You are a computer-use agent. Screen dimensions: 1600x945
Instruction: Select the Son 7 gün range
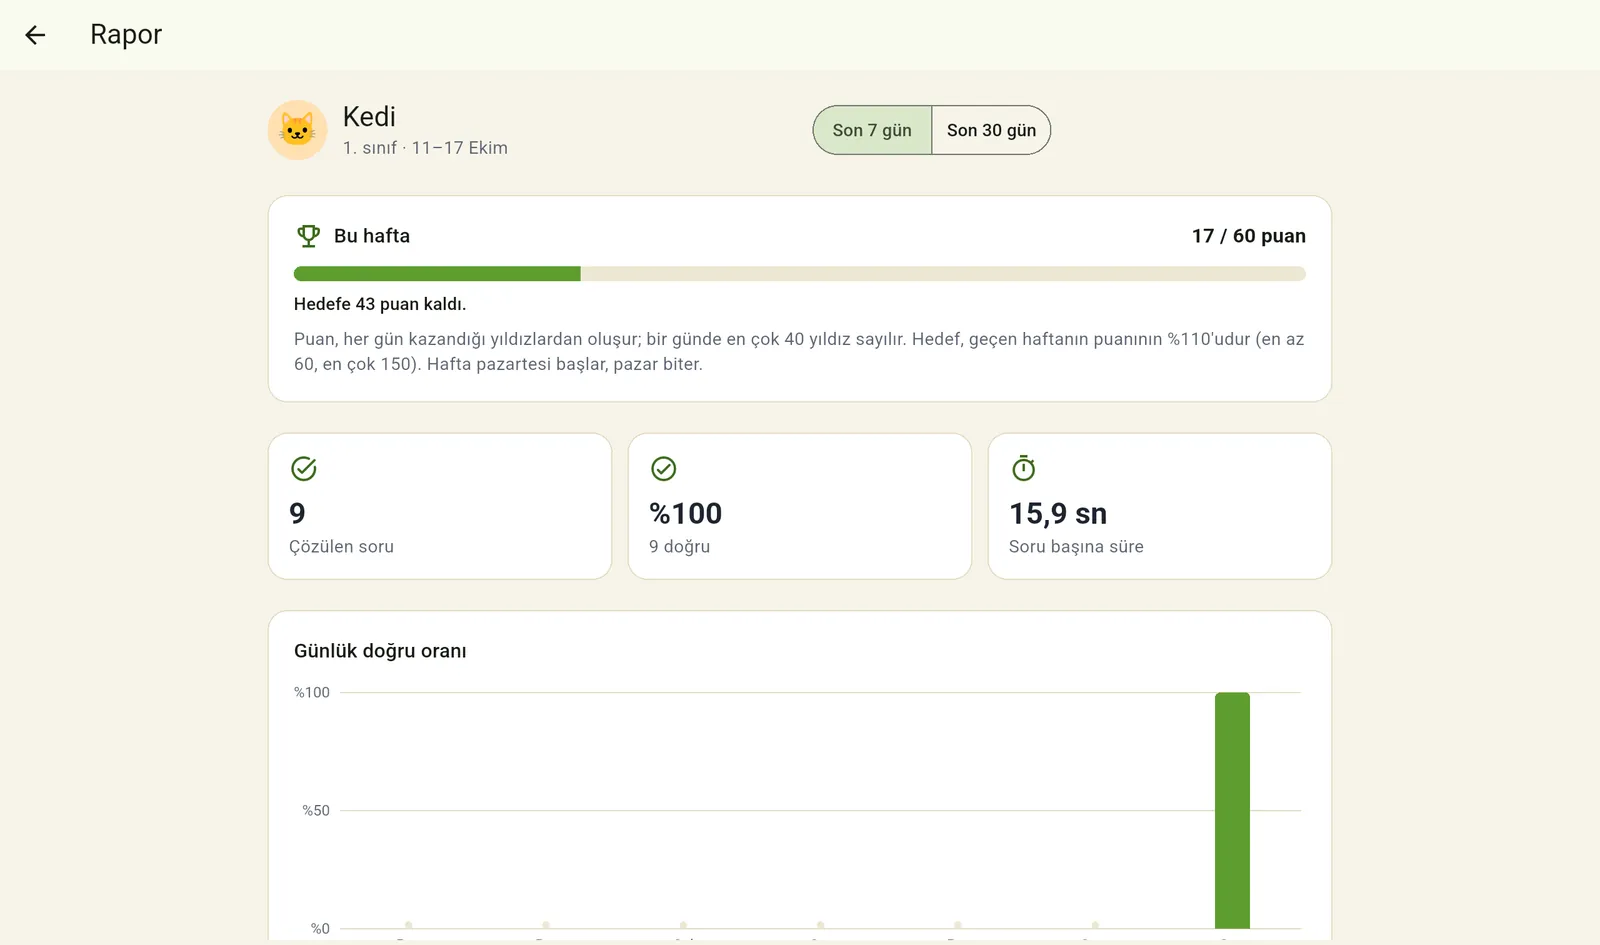[872, 130]
